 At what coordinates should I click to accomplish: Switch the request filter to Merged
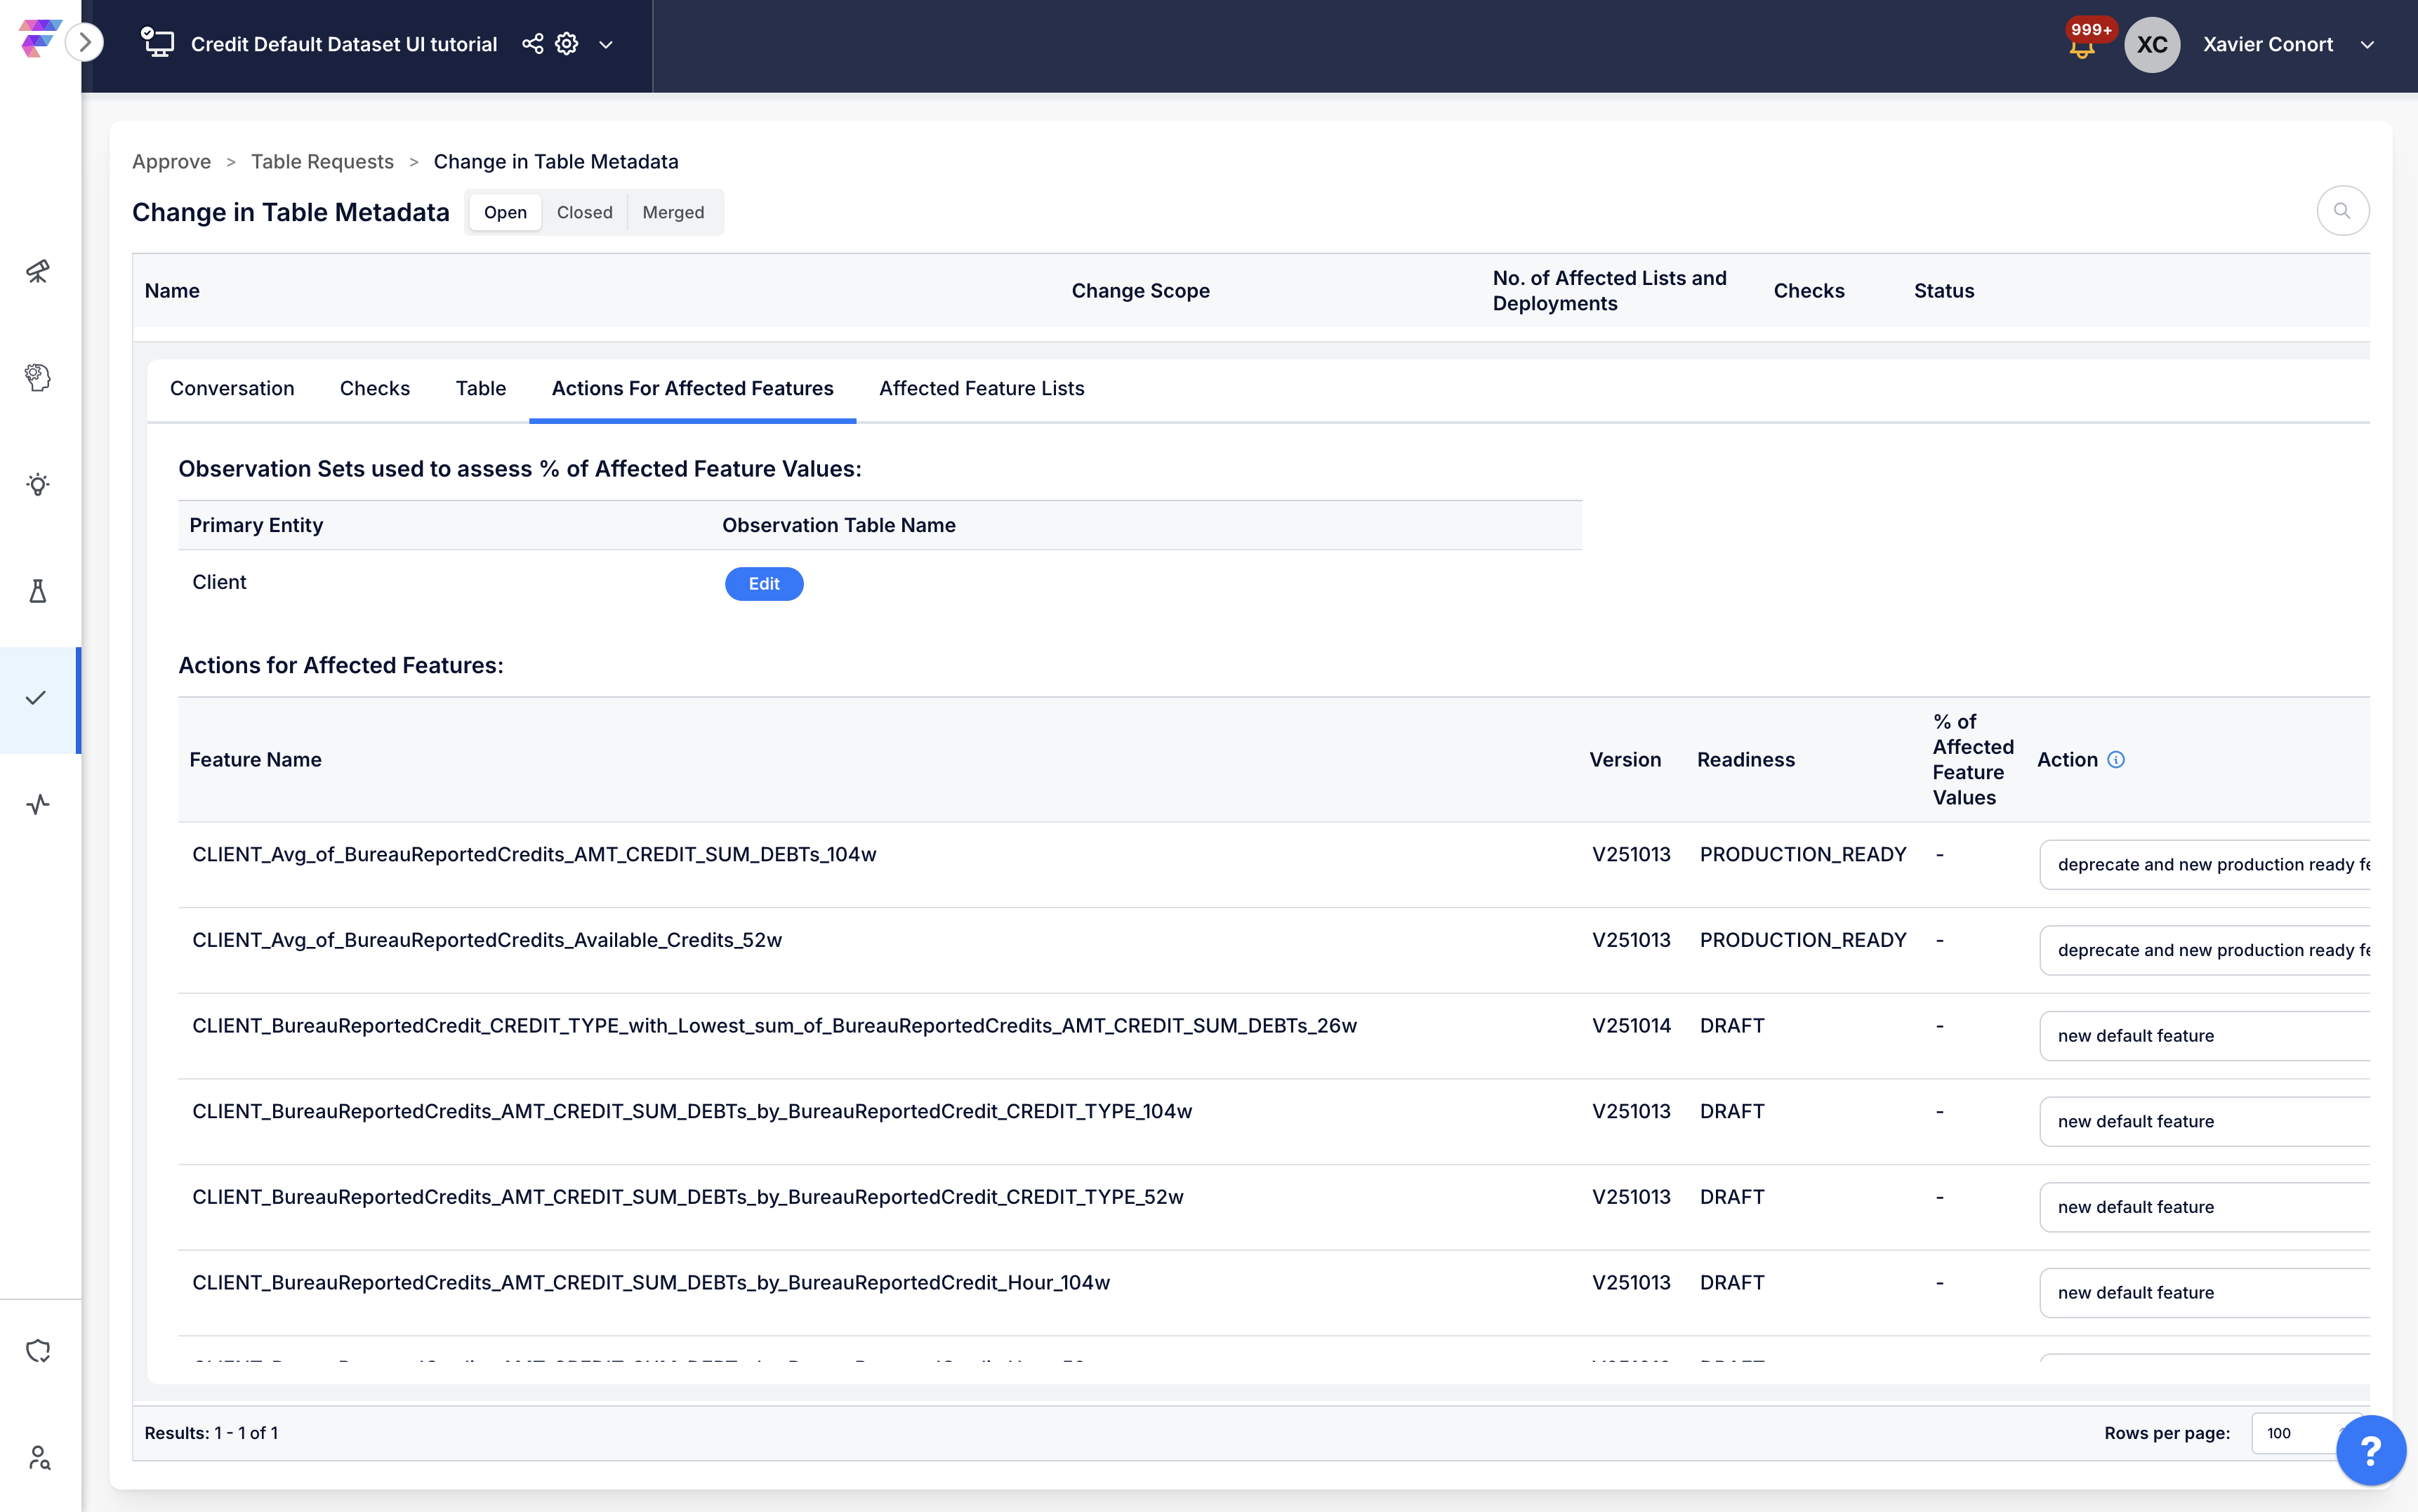tap(673, 212)
